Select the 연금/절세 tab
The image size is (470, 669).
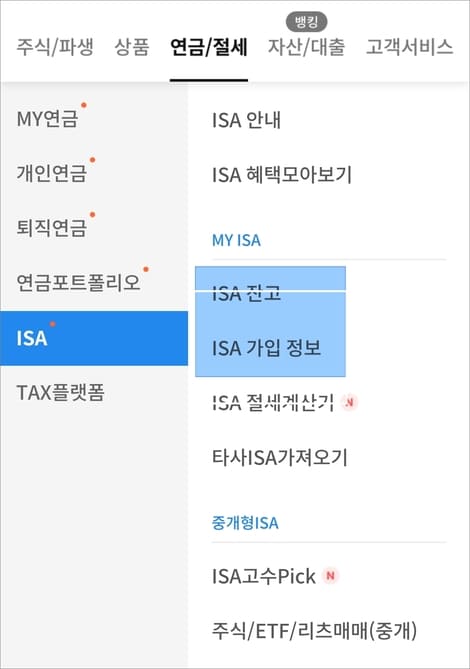click(209, 47)
